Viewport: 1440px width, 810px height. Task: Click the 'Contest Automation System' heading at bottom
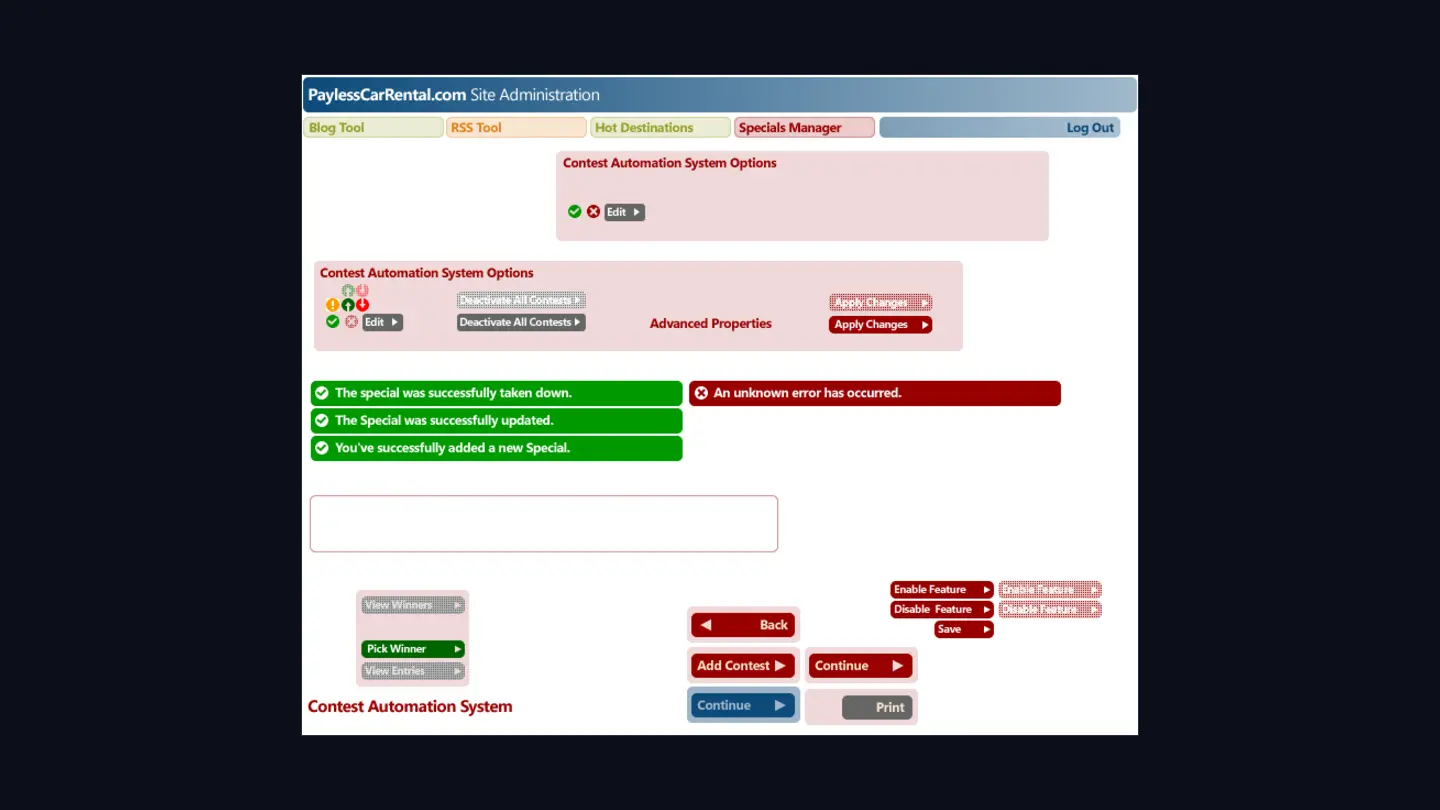[x=410, y=707]
